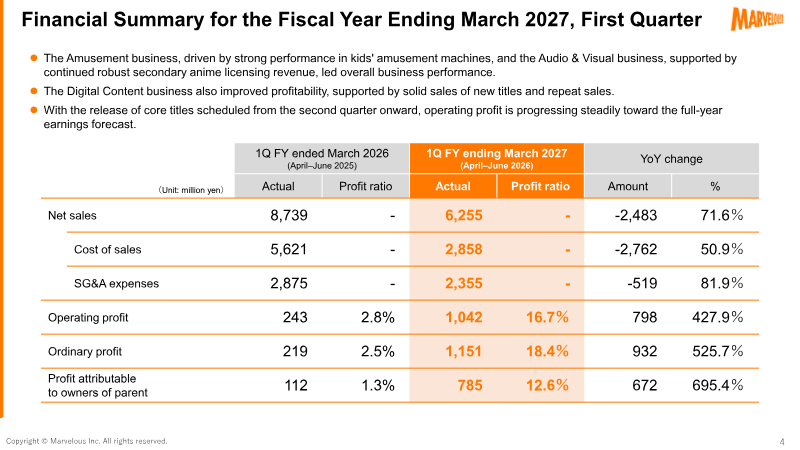Click the slide title heading
This screenshot has width=800, height=450.
coord(361,19)
